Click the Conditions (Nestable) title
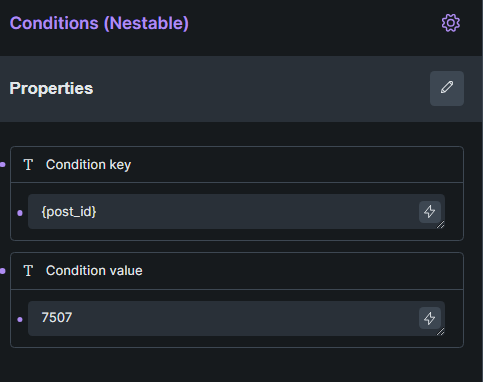The height and width of the screenshot is (382, 483). pos(99,23)
